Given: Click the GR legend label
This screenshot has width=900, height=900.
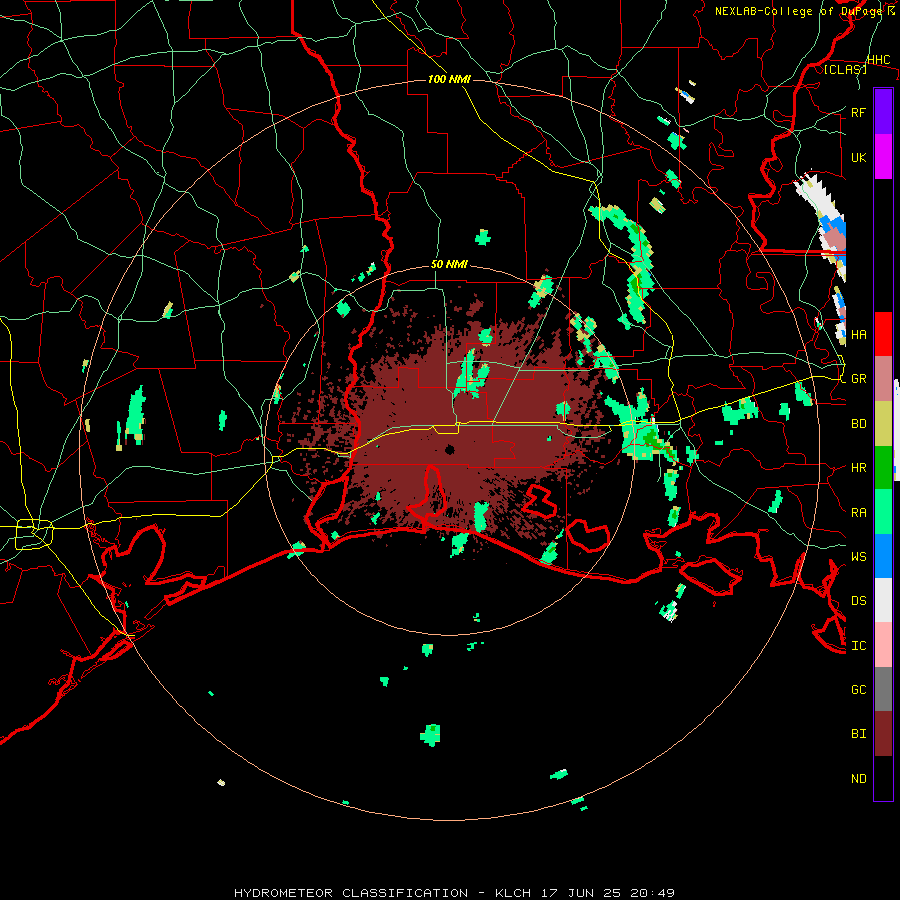Looking at the screenshot, I should click(x=858, y=379).
